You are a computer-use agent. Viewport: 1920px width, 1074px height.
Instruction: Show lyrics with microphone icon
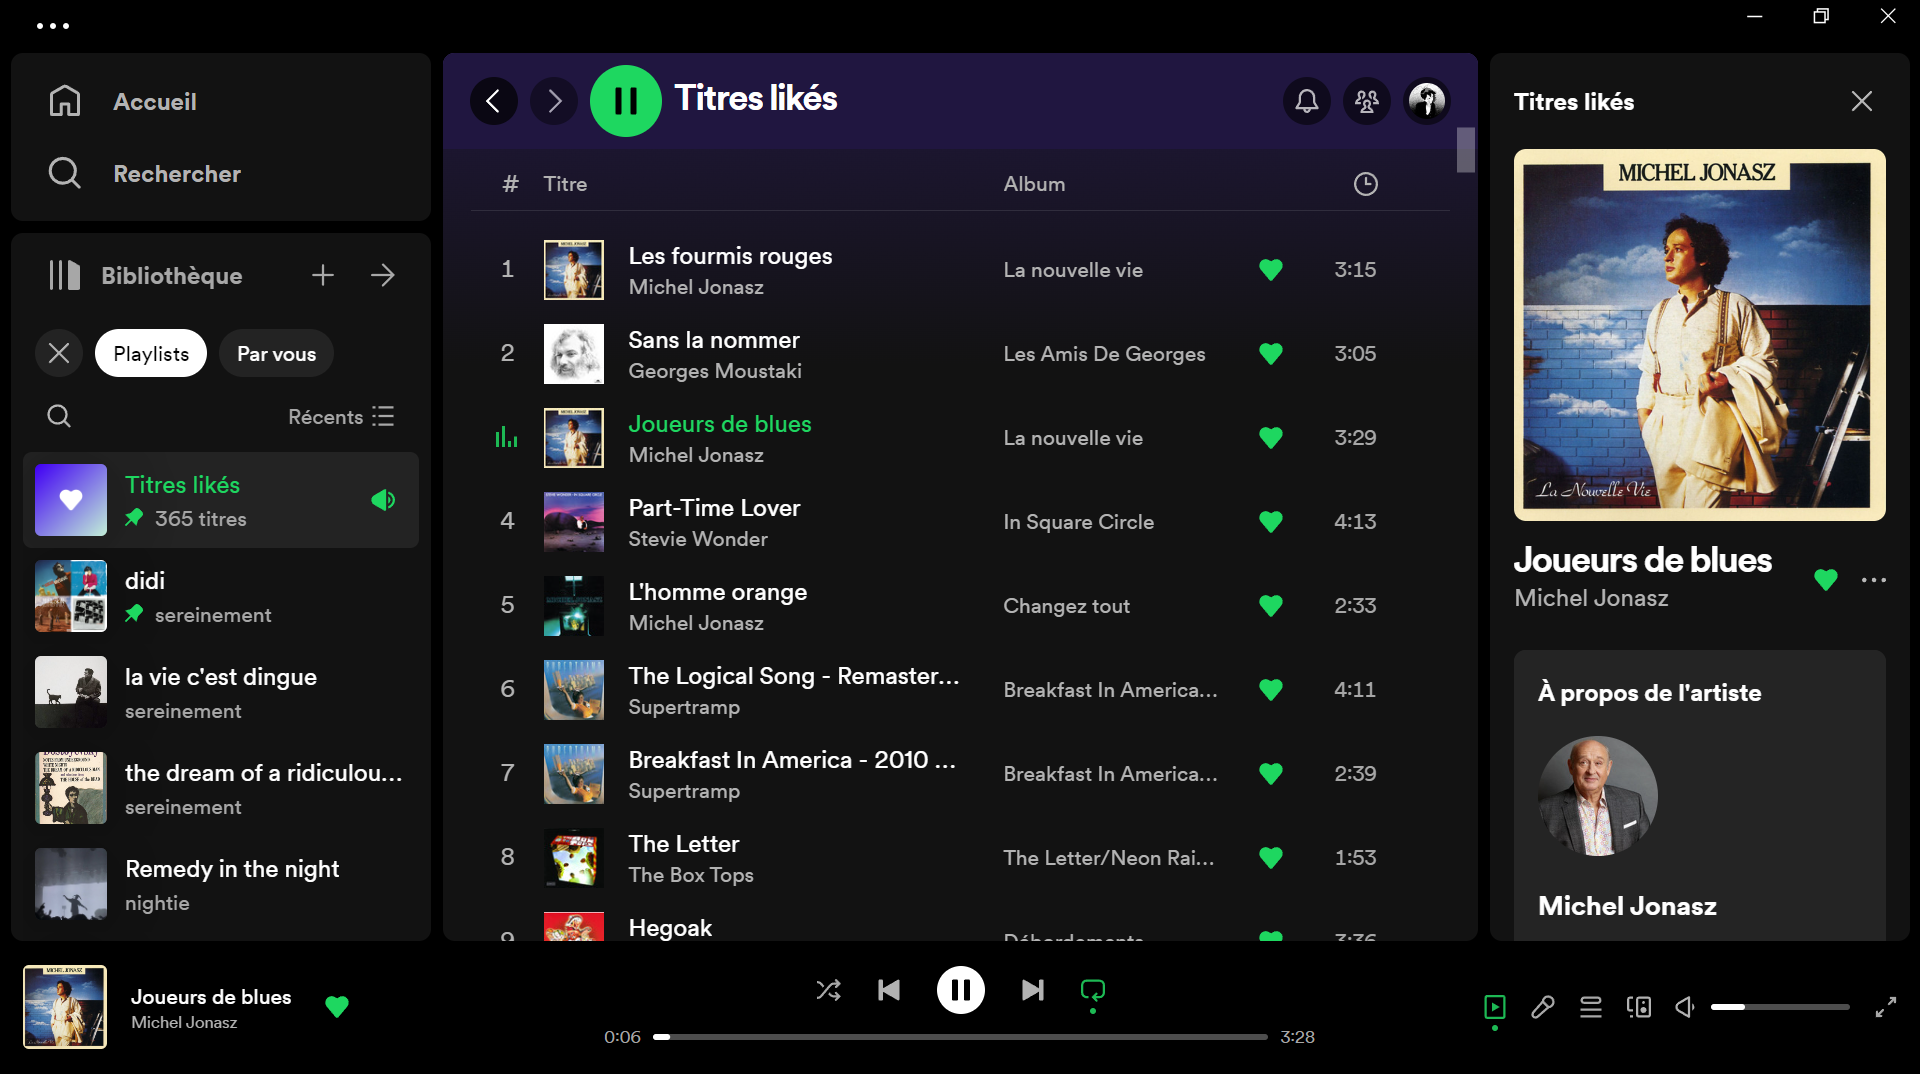(1543, 1007)
